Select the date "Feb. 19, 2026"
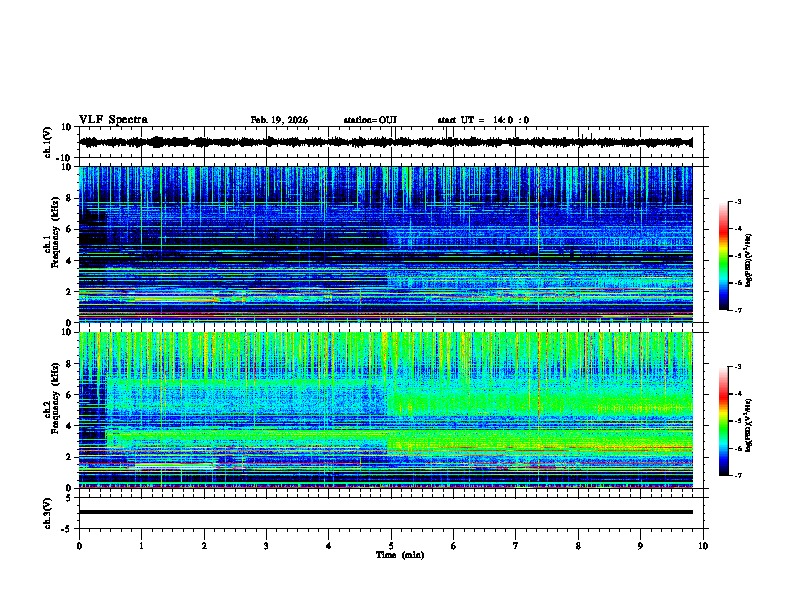The width and height of the screenshot is (792, 612). 279,120
